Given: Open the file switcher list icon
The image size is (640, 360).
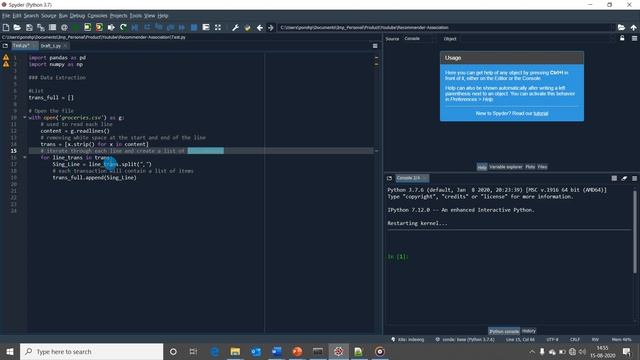Looking at the screenshot, I should [52, 27].
